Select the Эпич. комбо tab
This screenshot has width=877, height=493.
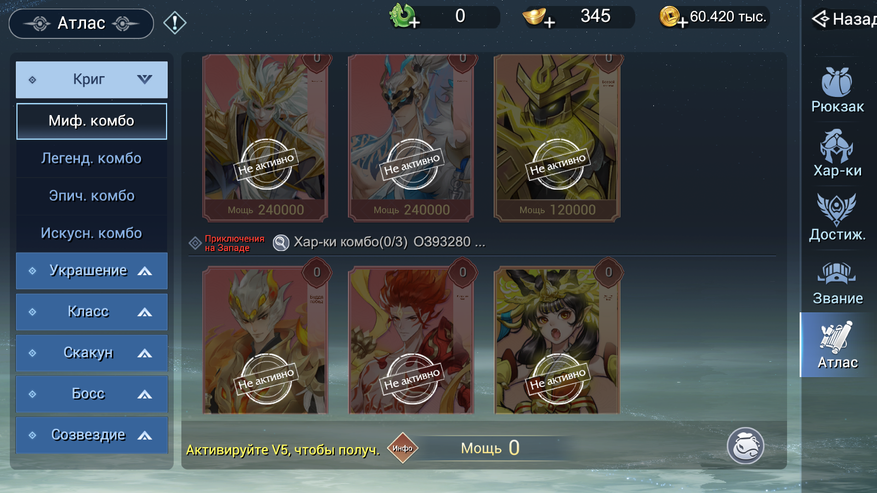tap(91, 196)
